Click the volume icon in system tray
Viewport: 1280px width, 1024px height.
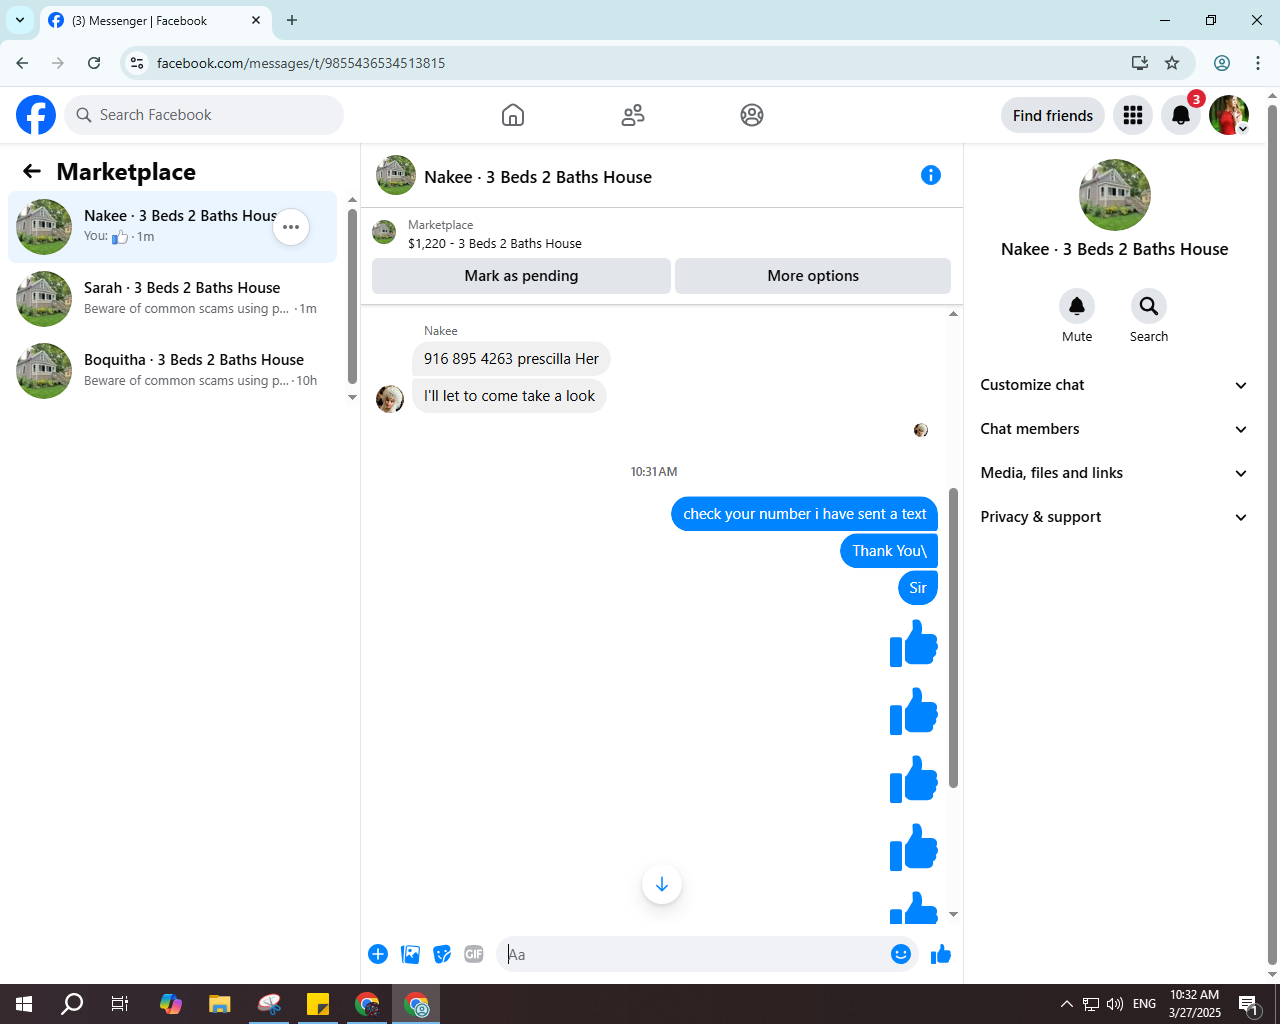pos(1115,1004)
